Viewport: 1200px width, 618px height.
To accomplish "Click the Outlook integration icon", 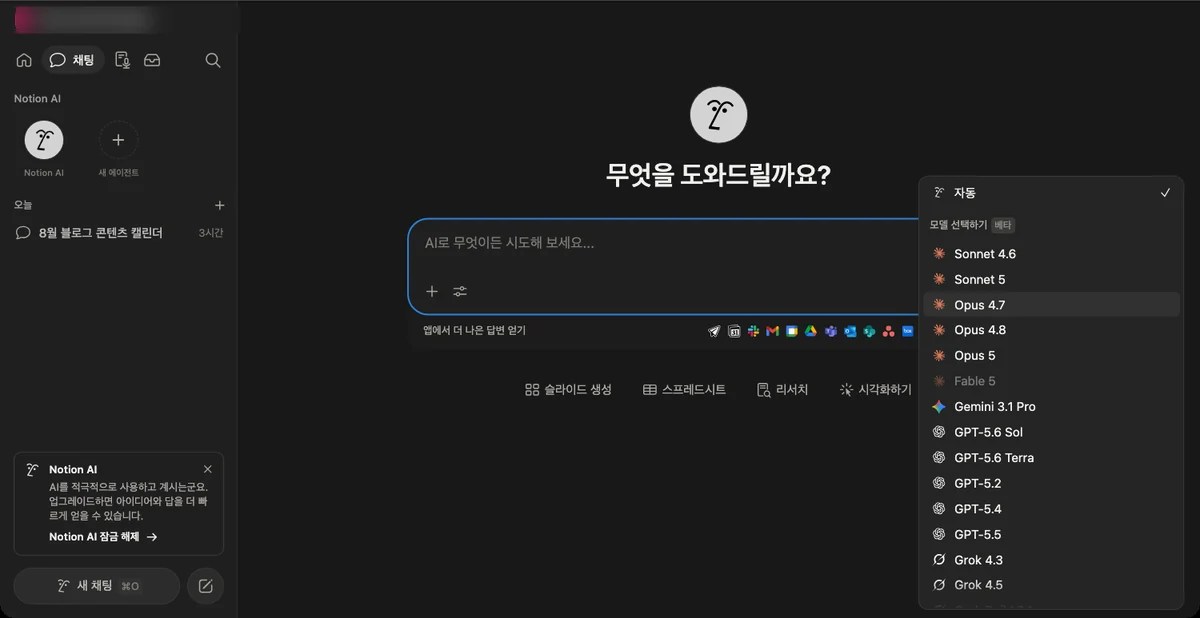I will [850, 331].
